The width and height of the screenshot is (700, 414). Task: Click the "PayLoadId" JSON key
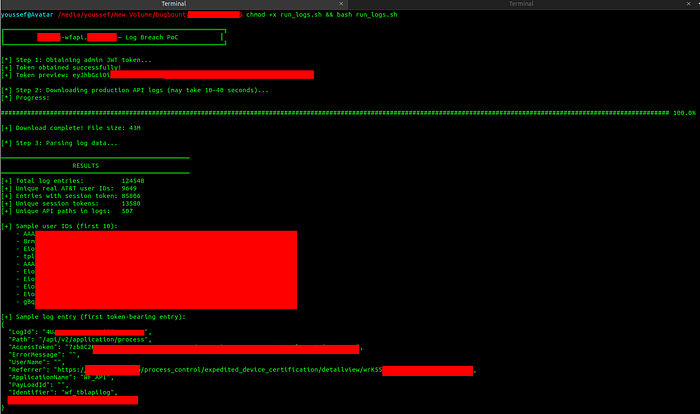point(30,385)
